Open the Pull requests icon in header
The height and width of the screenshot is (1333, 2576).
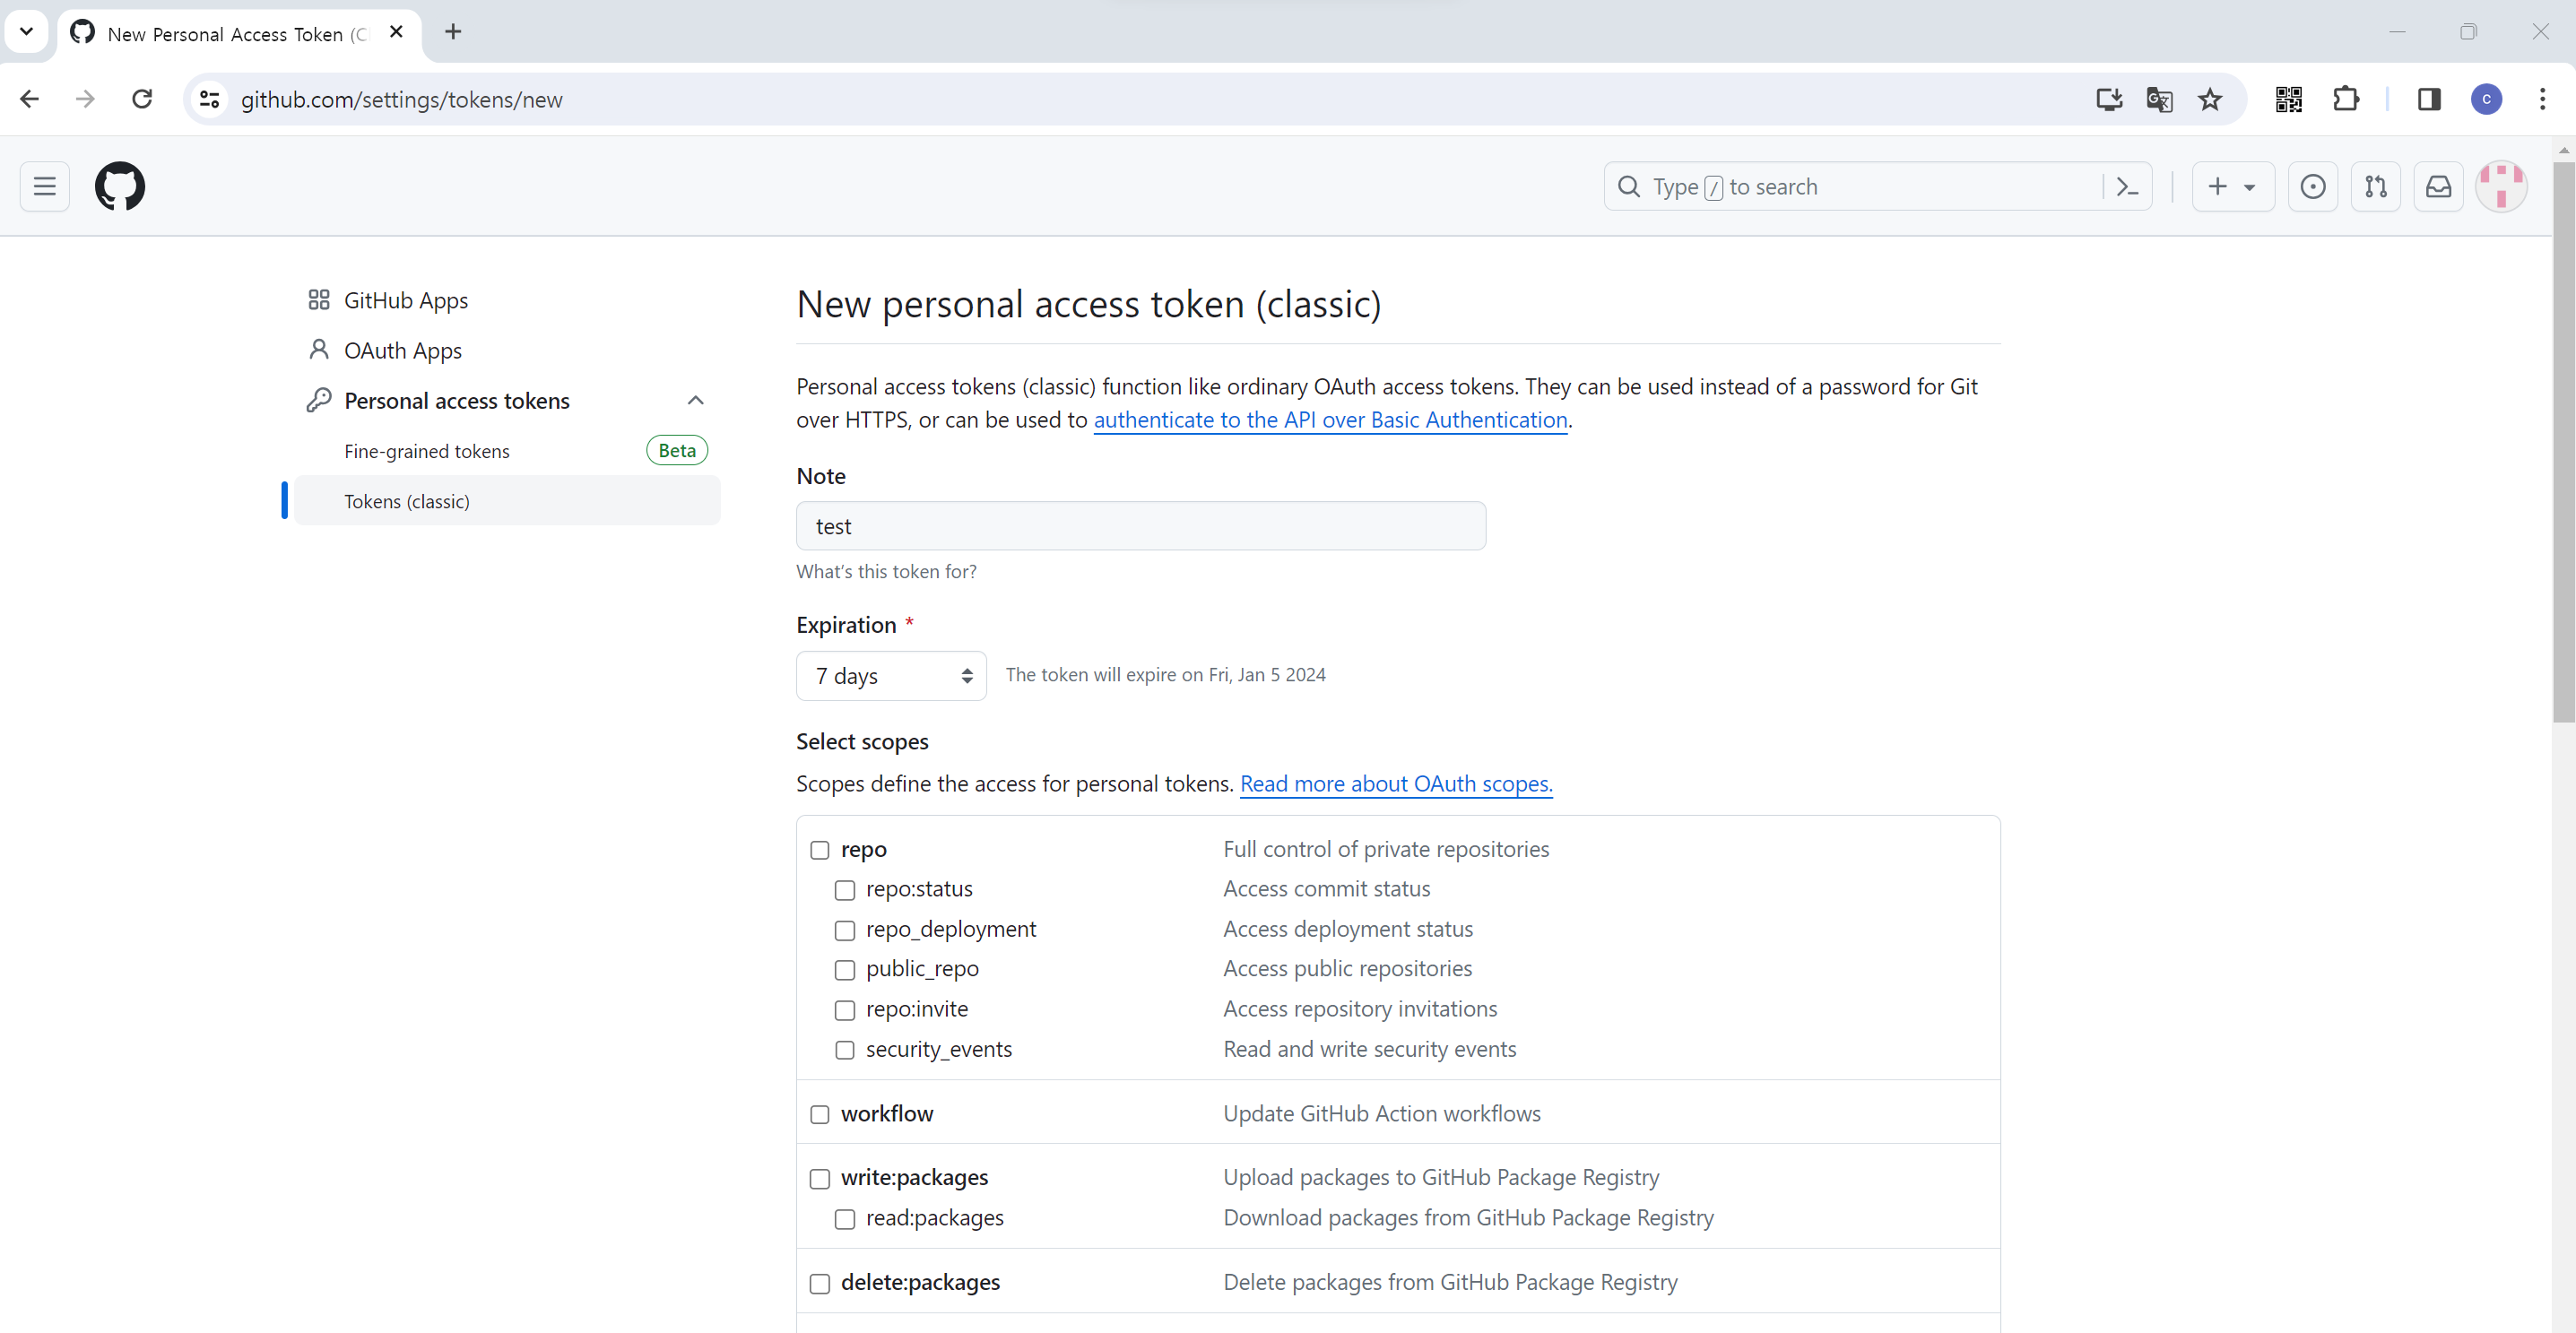[x=2375, y=187]
